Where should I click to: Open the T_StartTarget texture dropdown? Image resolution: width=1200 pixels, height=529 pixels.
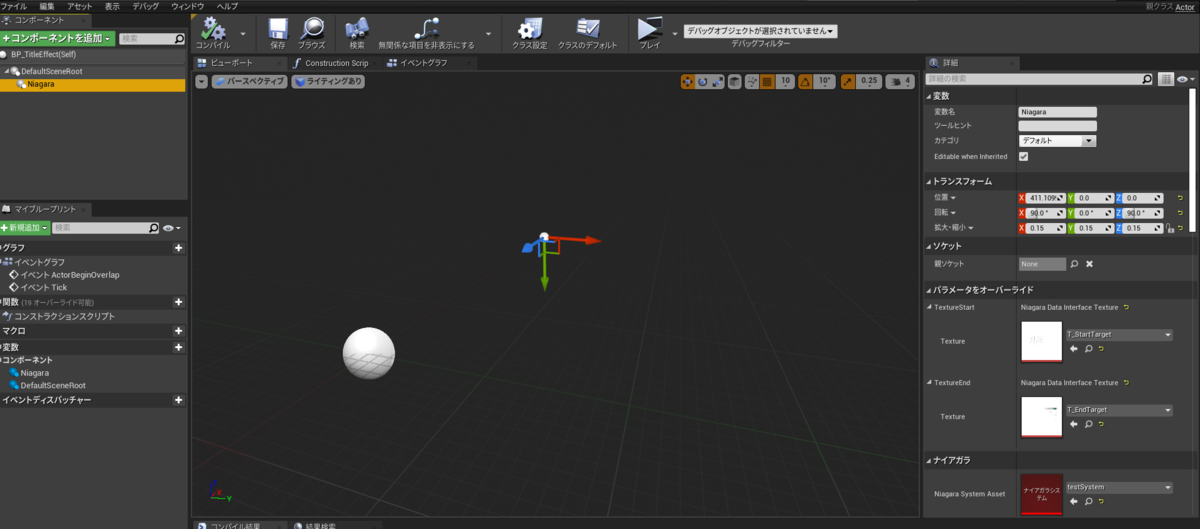pyautogui.click(x=1118, y=334)
